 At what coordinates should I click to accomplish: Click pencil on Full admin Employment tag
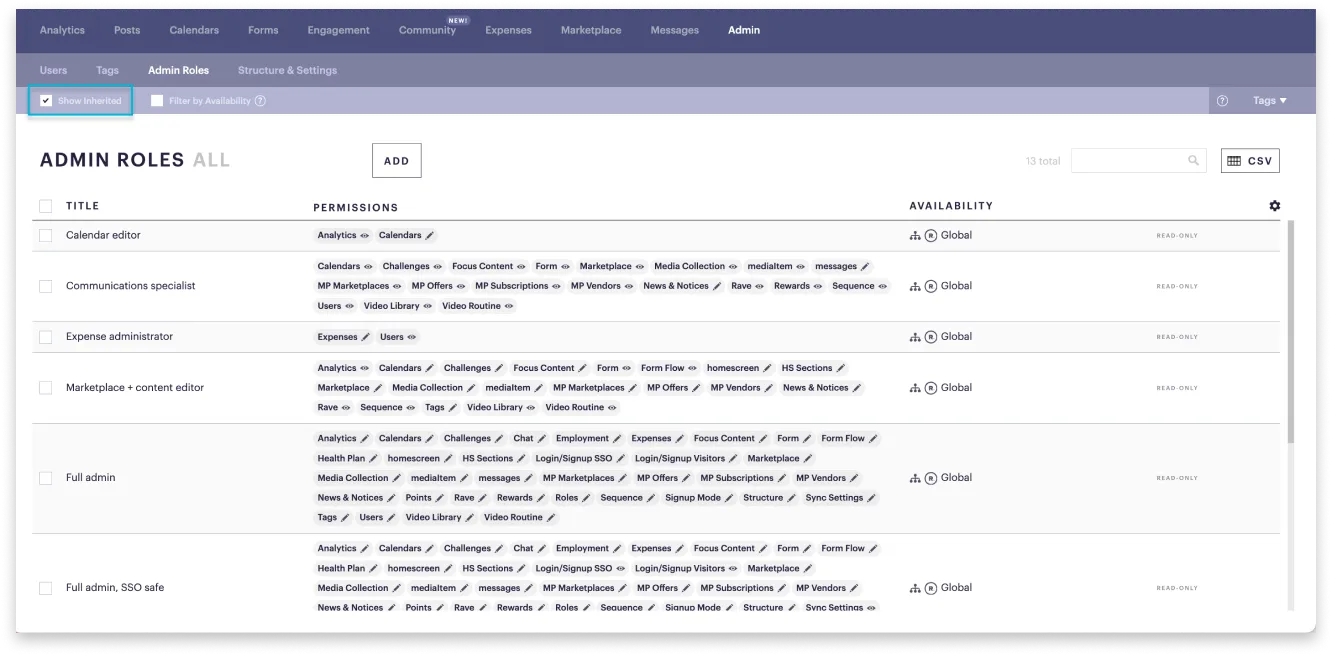click(x=618, y=439)
